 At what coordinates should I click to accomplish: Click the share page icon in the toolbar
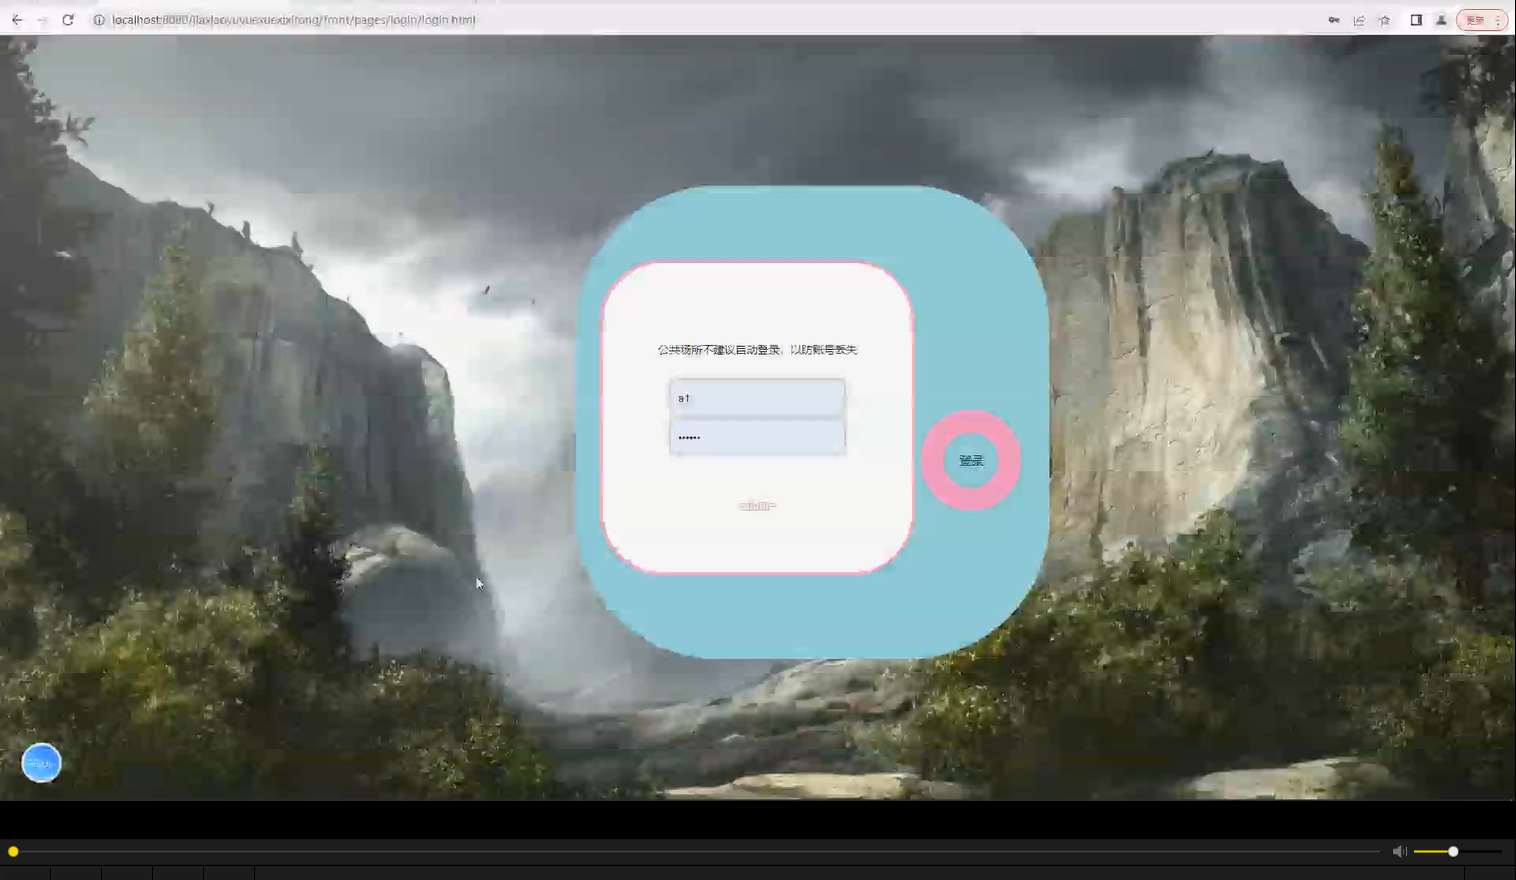1359,20
